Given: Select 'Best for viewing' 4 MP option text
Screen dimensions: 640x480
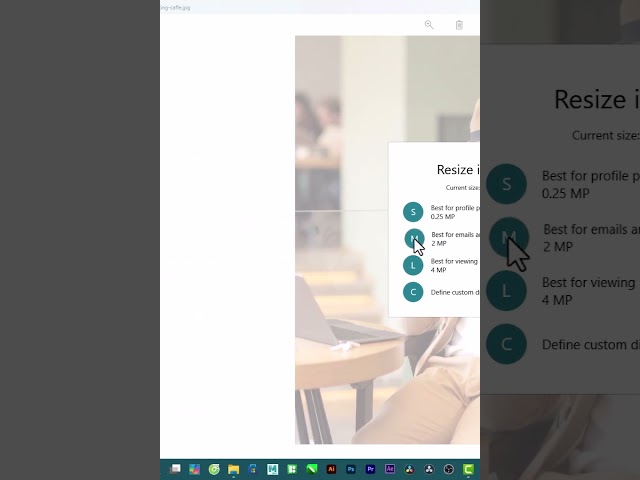Looking at the screenshot, I should click(x=454, y=265).
